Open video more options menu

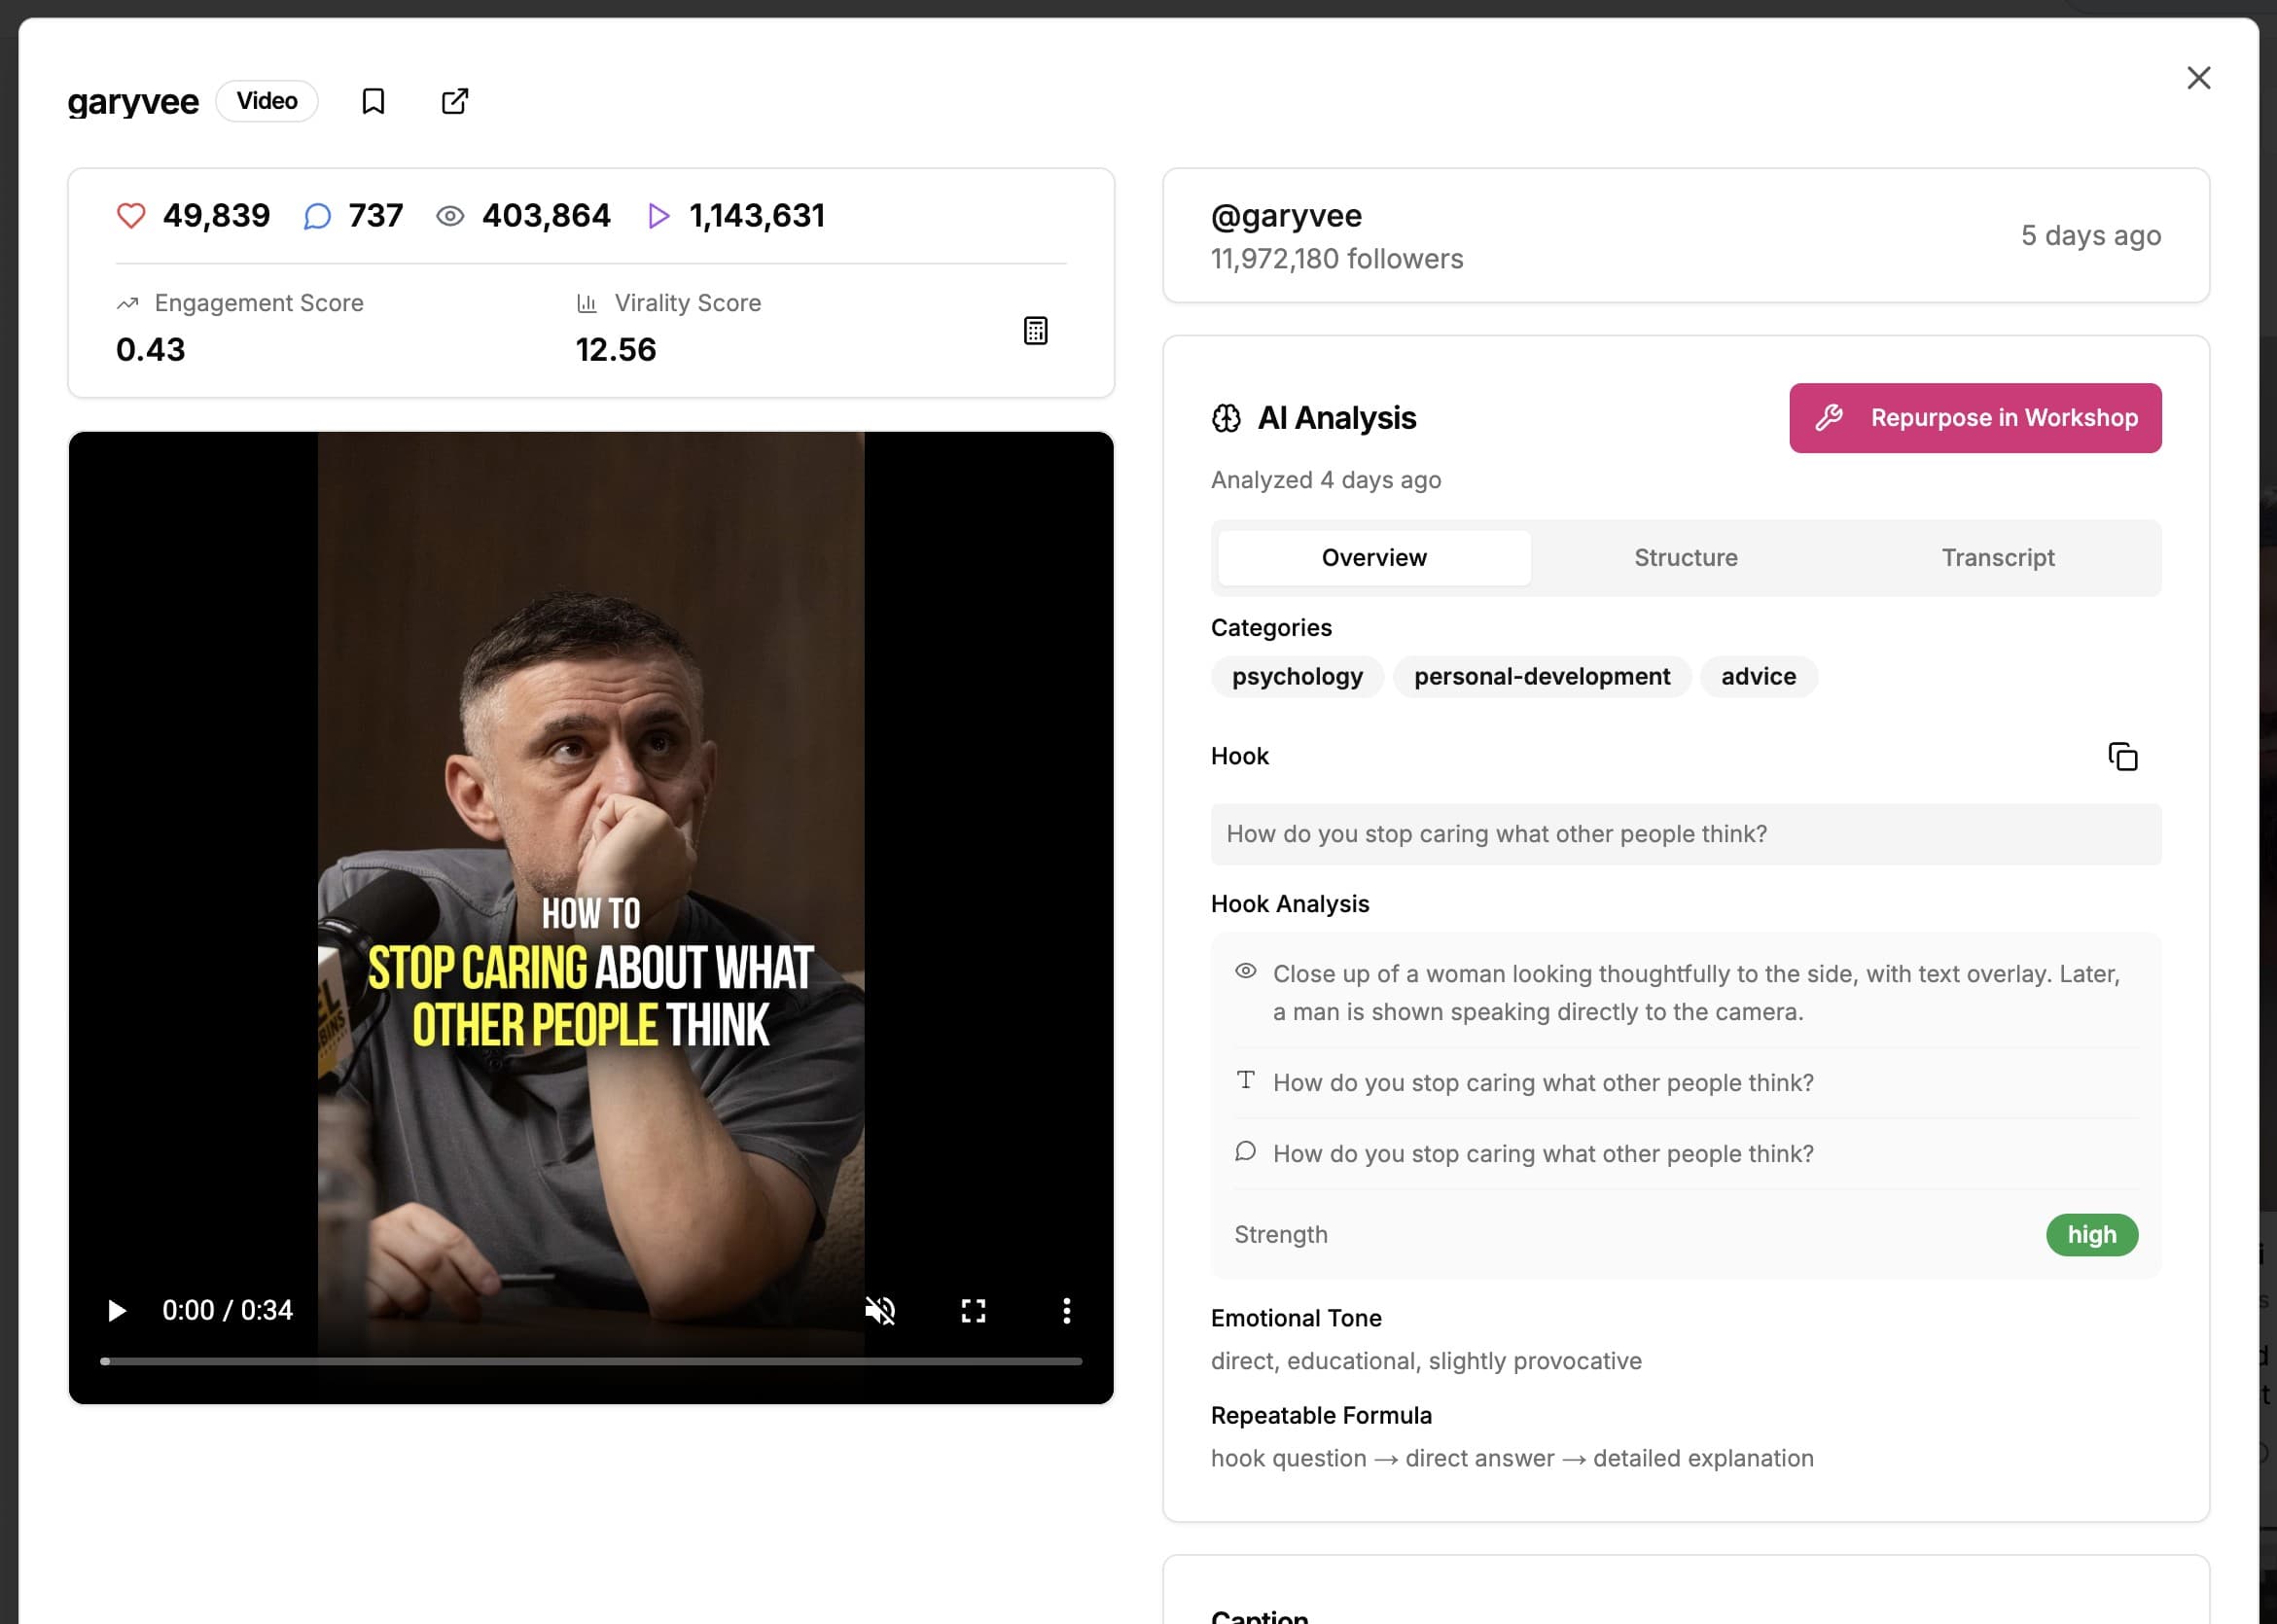click(x=1066, y=1310)
